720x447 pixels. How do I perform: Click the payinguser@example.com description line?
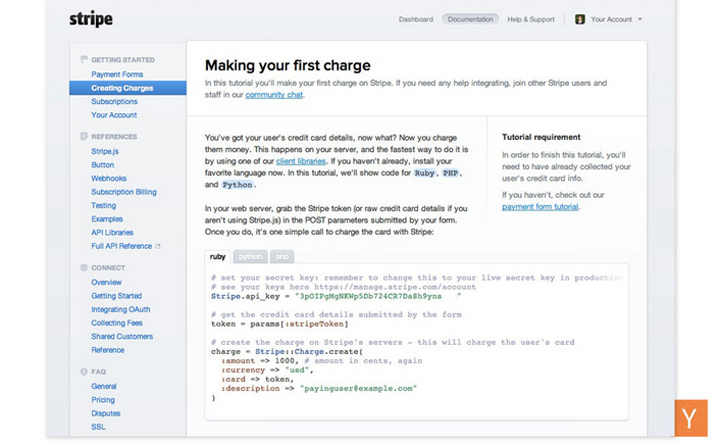[x=319, y=388]
